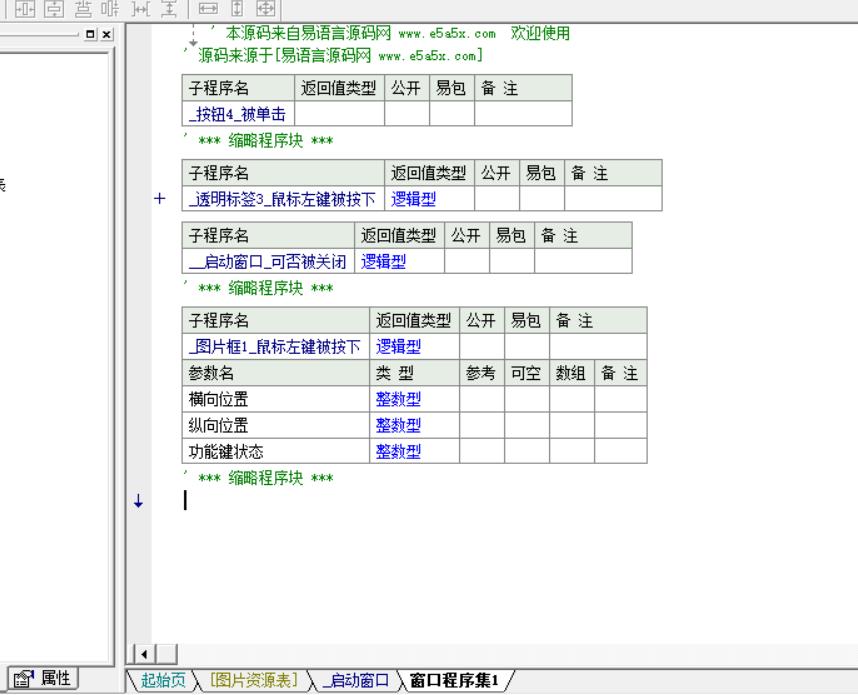
Task: Open the [图片资源表] tab
Action: [x=254, y=680]
